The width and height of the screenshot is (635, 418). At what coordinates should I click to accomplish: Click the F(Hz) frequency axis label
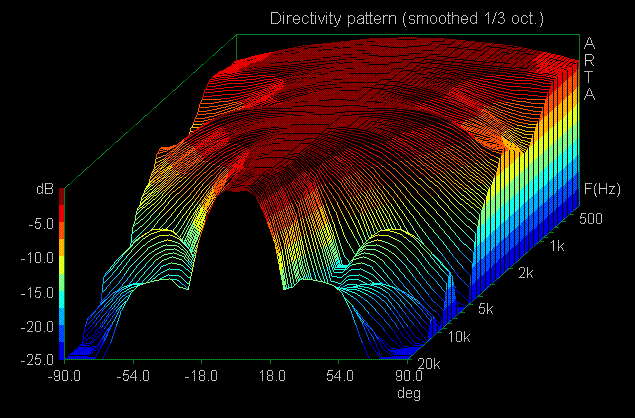pyautogui.click(x=600, y=188)
